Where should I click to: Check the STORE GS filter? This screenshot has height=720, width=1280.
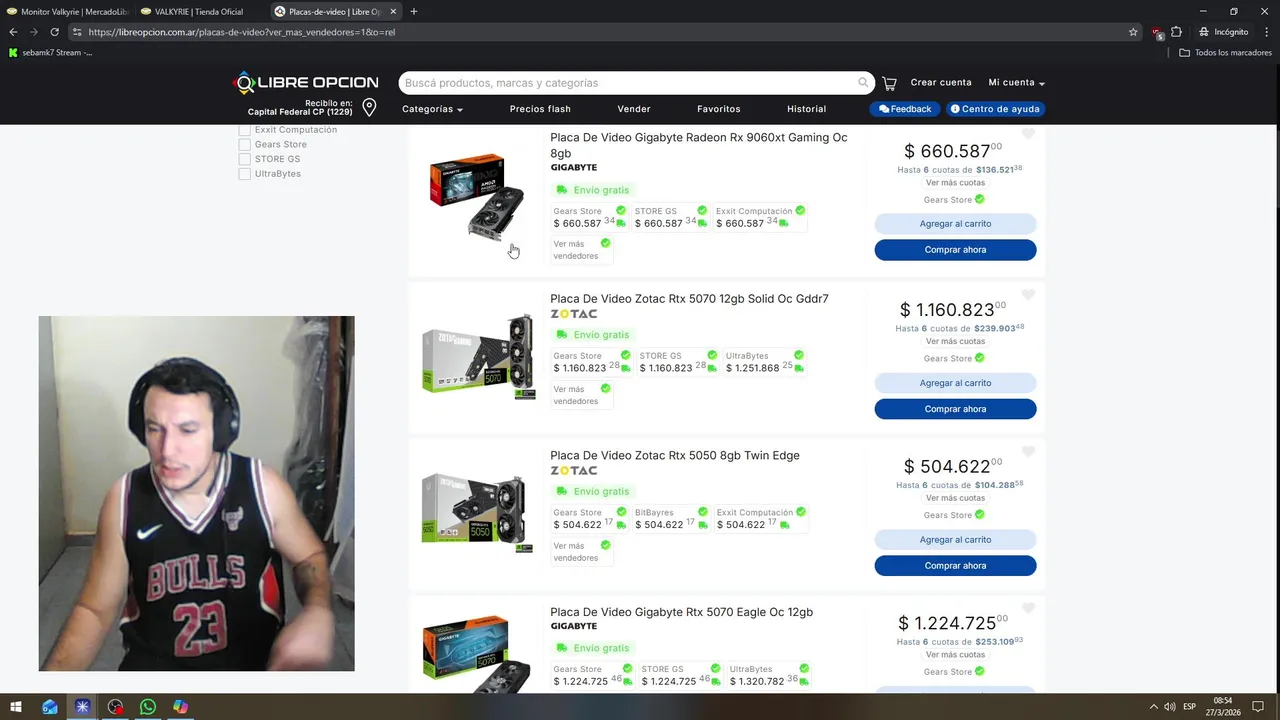[x=245, y=159]
